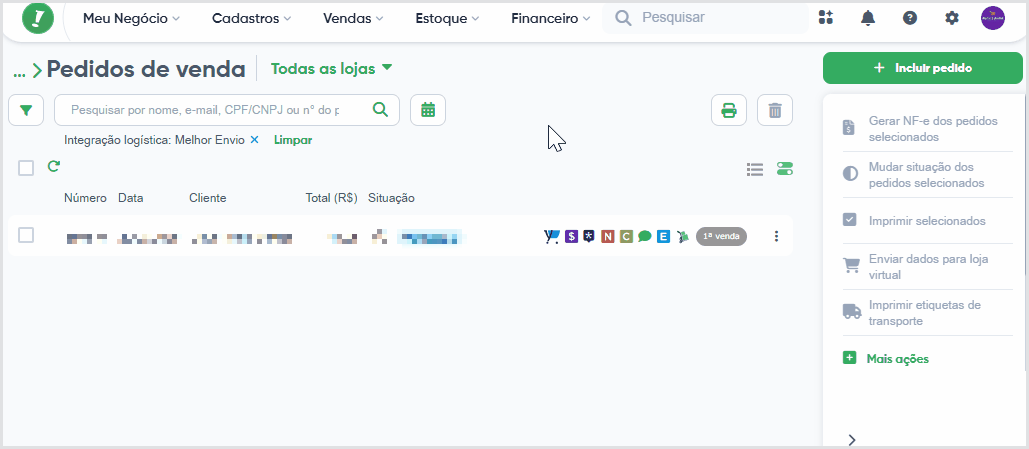This screenshot has height=449, width=1029.
Task: Expand Mais ações
Action: point(886,358)
